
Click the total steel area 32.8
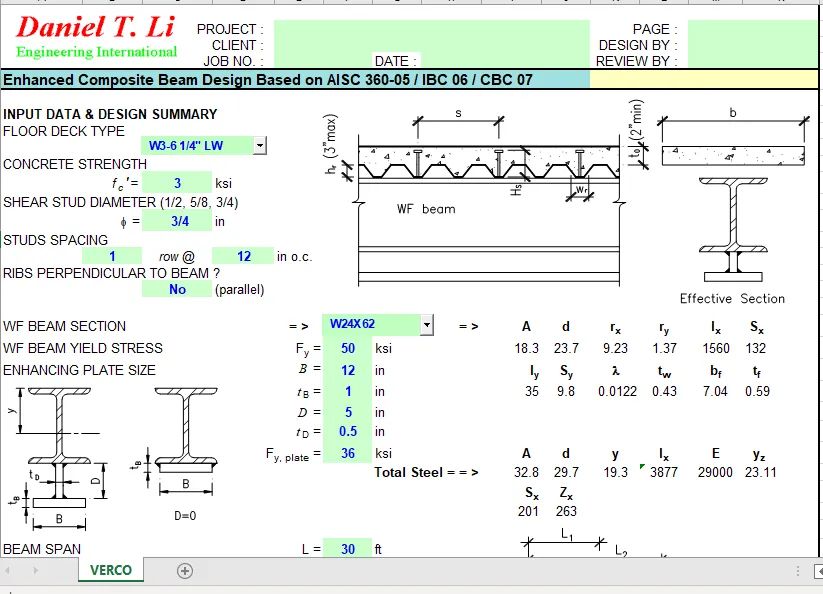tap(526, 473)
